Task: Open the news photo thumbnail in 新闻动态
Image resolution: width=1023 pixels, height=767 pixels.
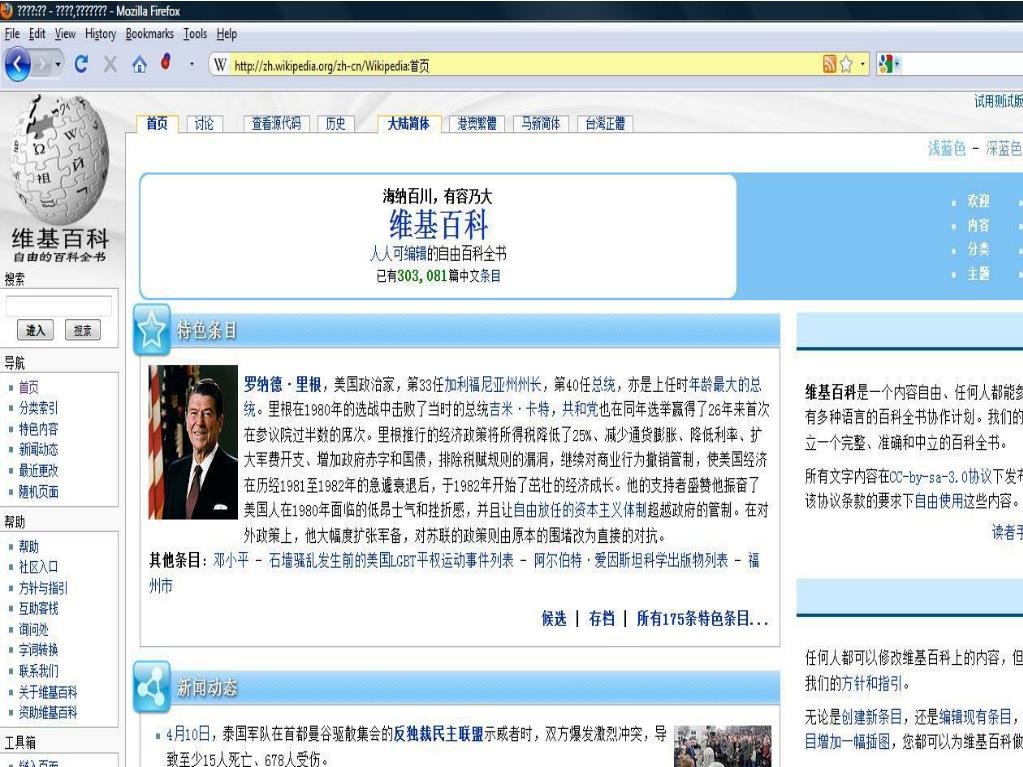Action: 722,746
